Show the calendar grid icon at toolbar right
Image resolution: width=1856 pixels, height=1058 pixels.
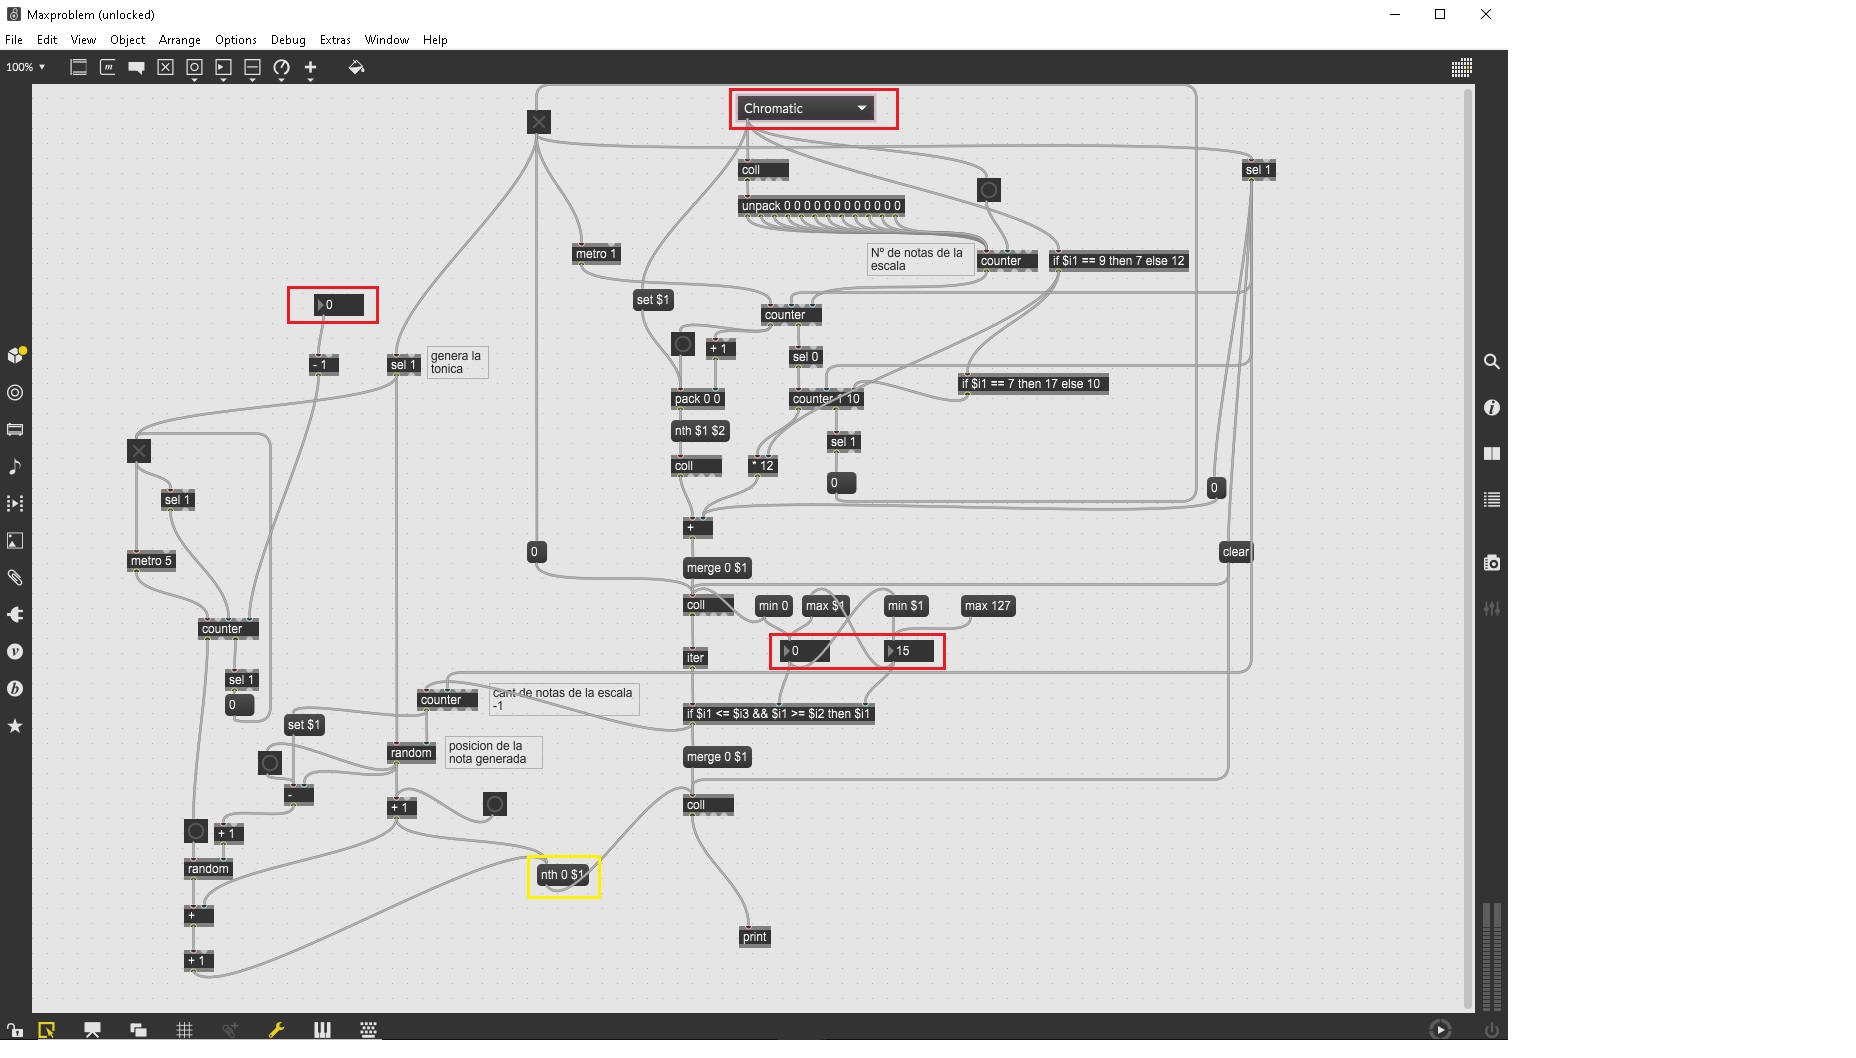tap(1461, 67)
